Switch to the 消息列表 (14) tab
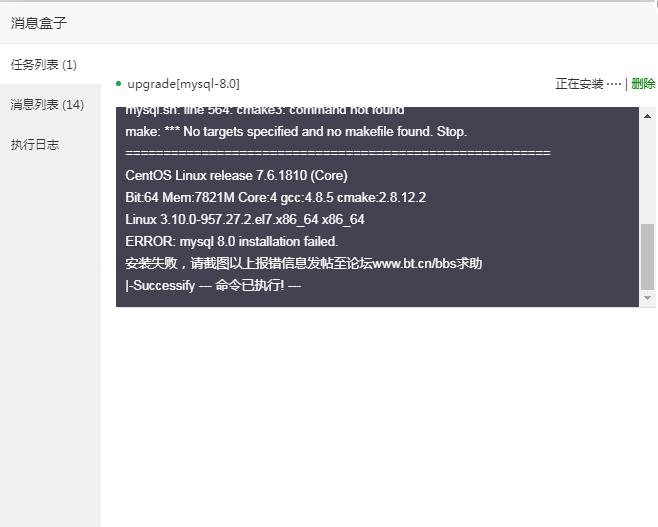Image resolution: width=658 pixels, height=527 pixels. coord(47,105)
